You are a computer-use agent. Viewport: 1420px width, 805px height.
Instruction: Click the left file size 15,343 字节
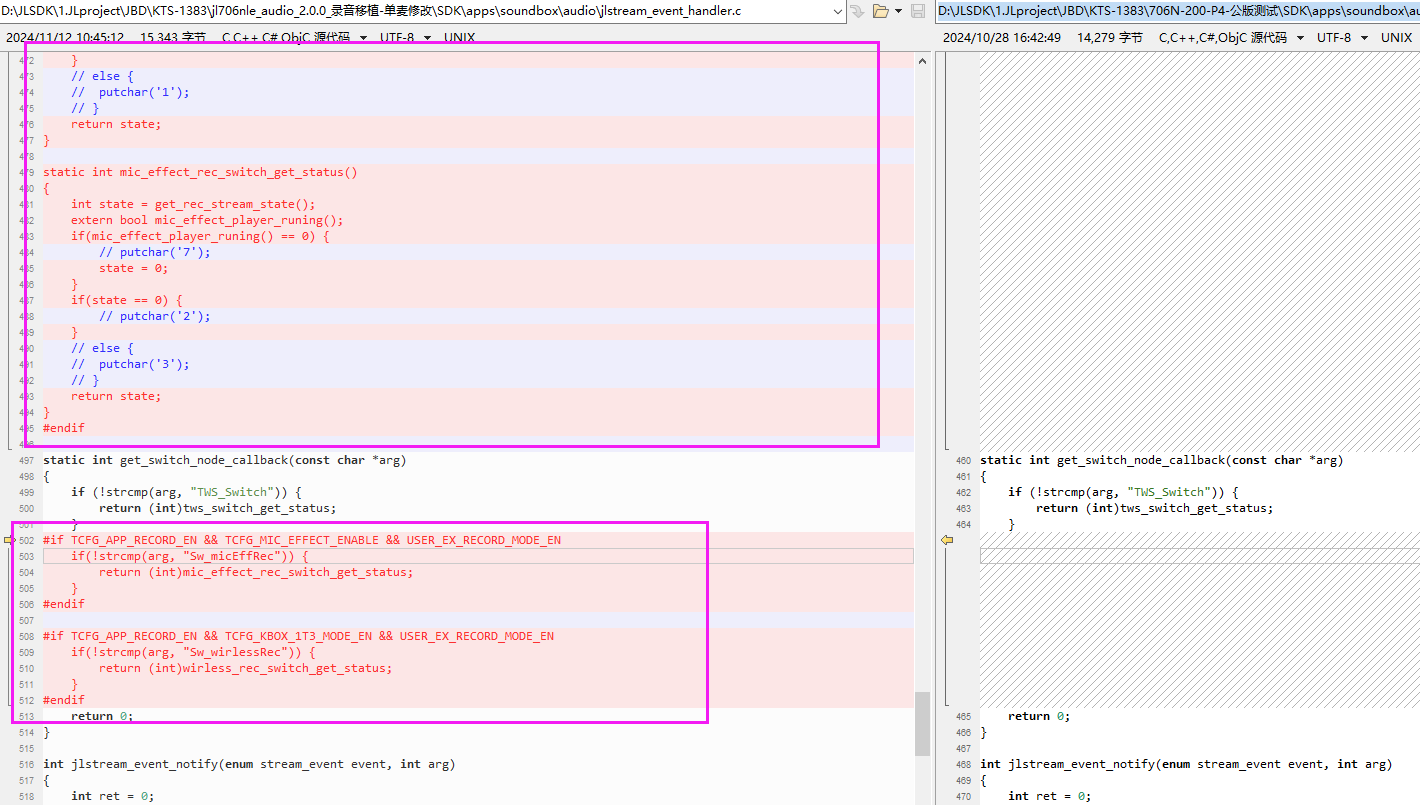pyautogui.click(x=173, y=37)
